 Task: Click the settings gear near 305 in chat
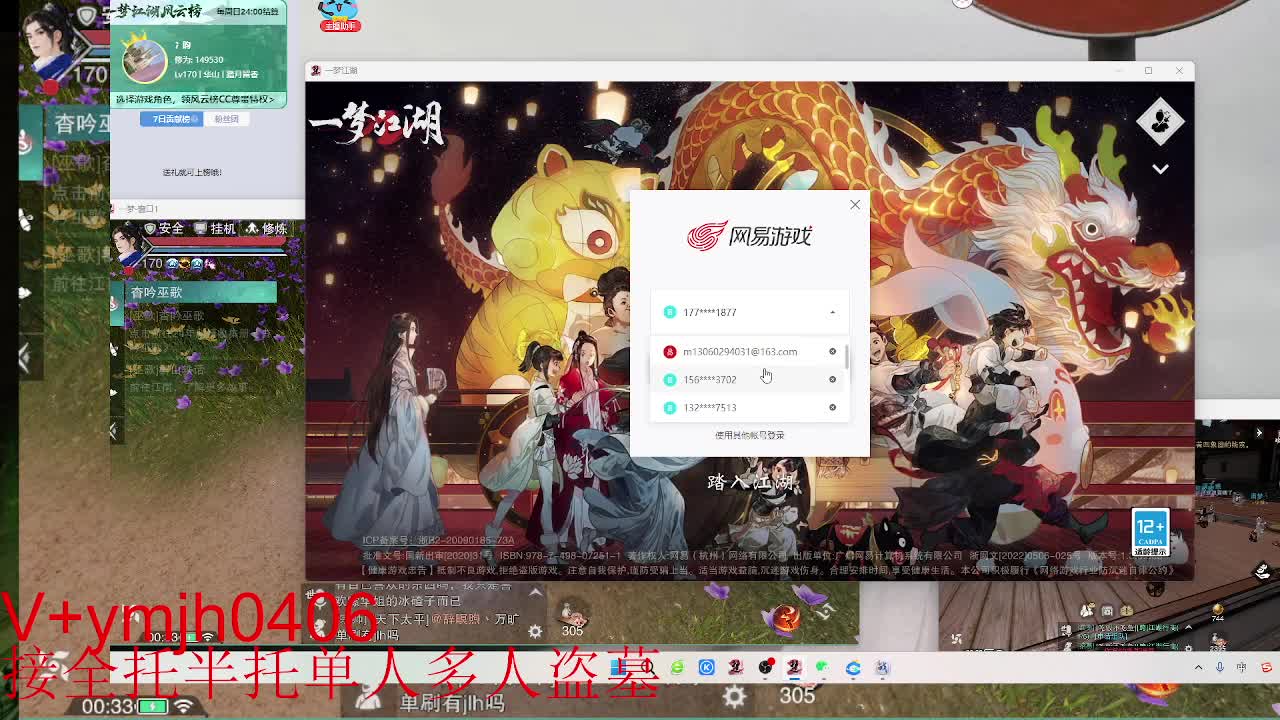click(x=535, y=631)
